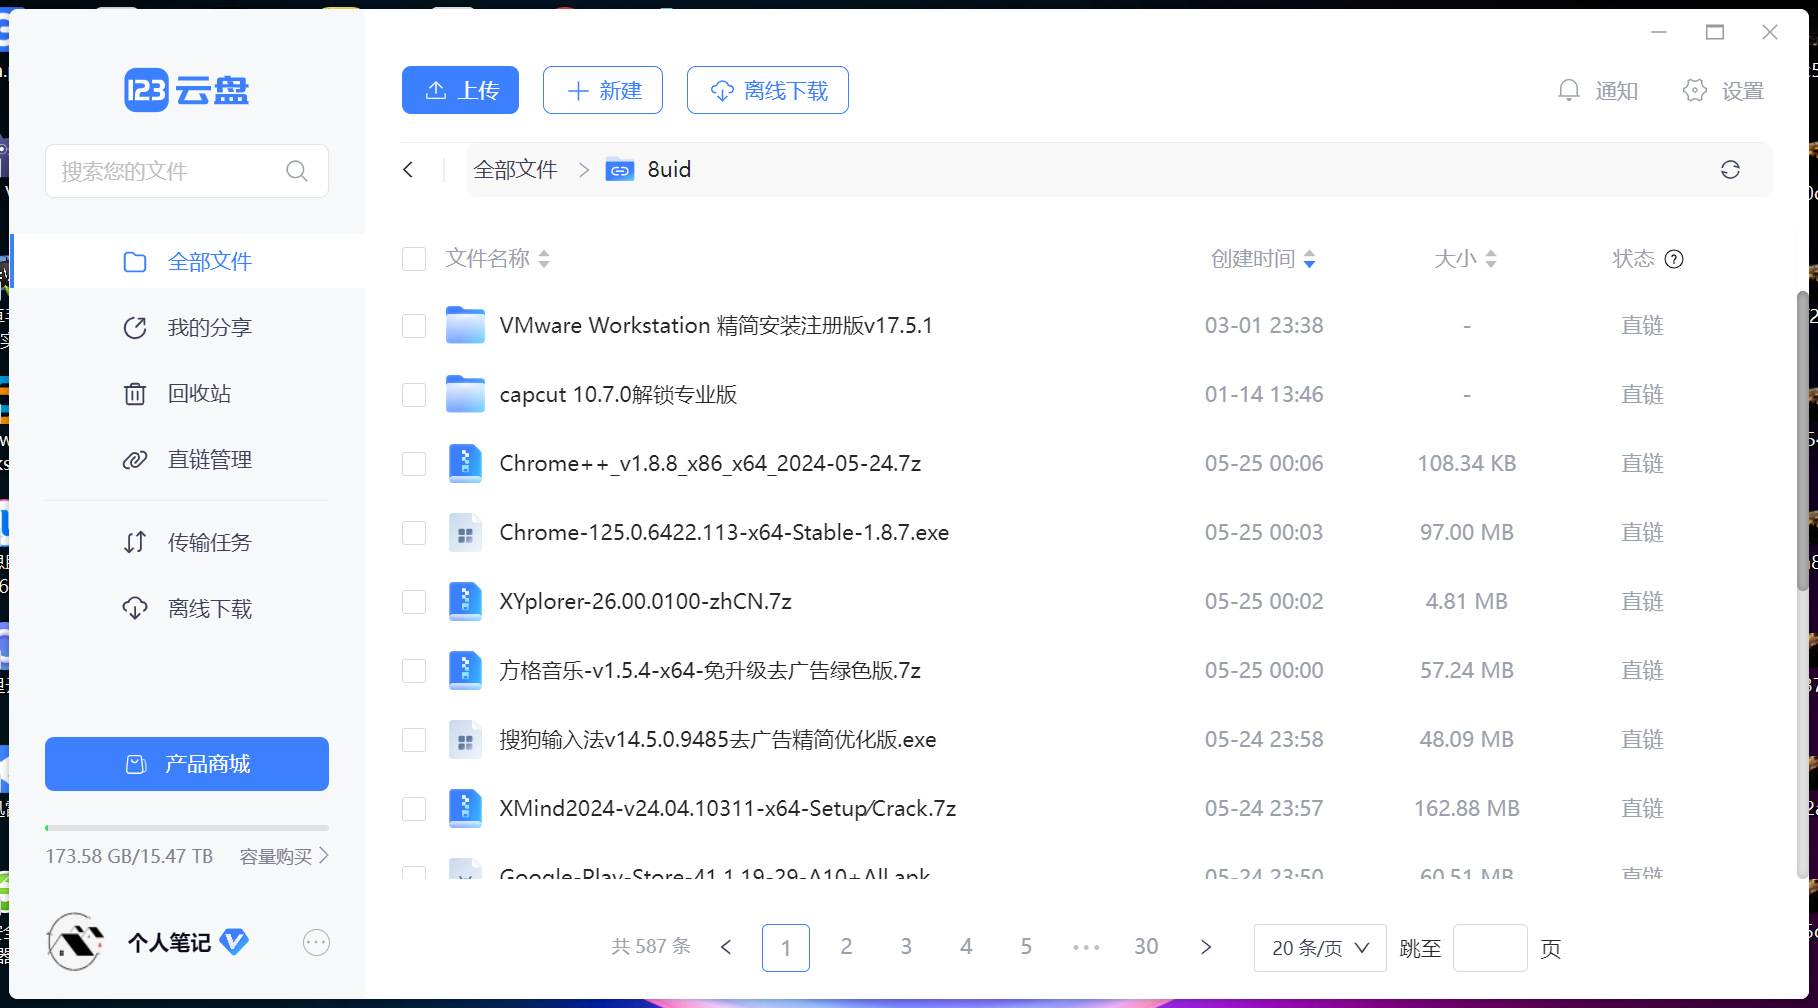Go to page 30
The image size is (1818, 1008).
pos(1146,947)
